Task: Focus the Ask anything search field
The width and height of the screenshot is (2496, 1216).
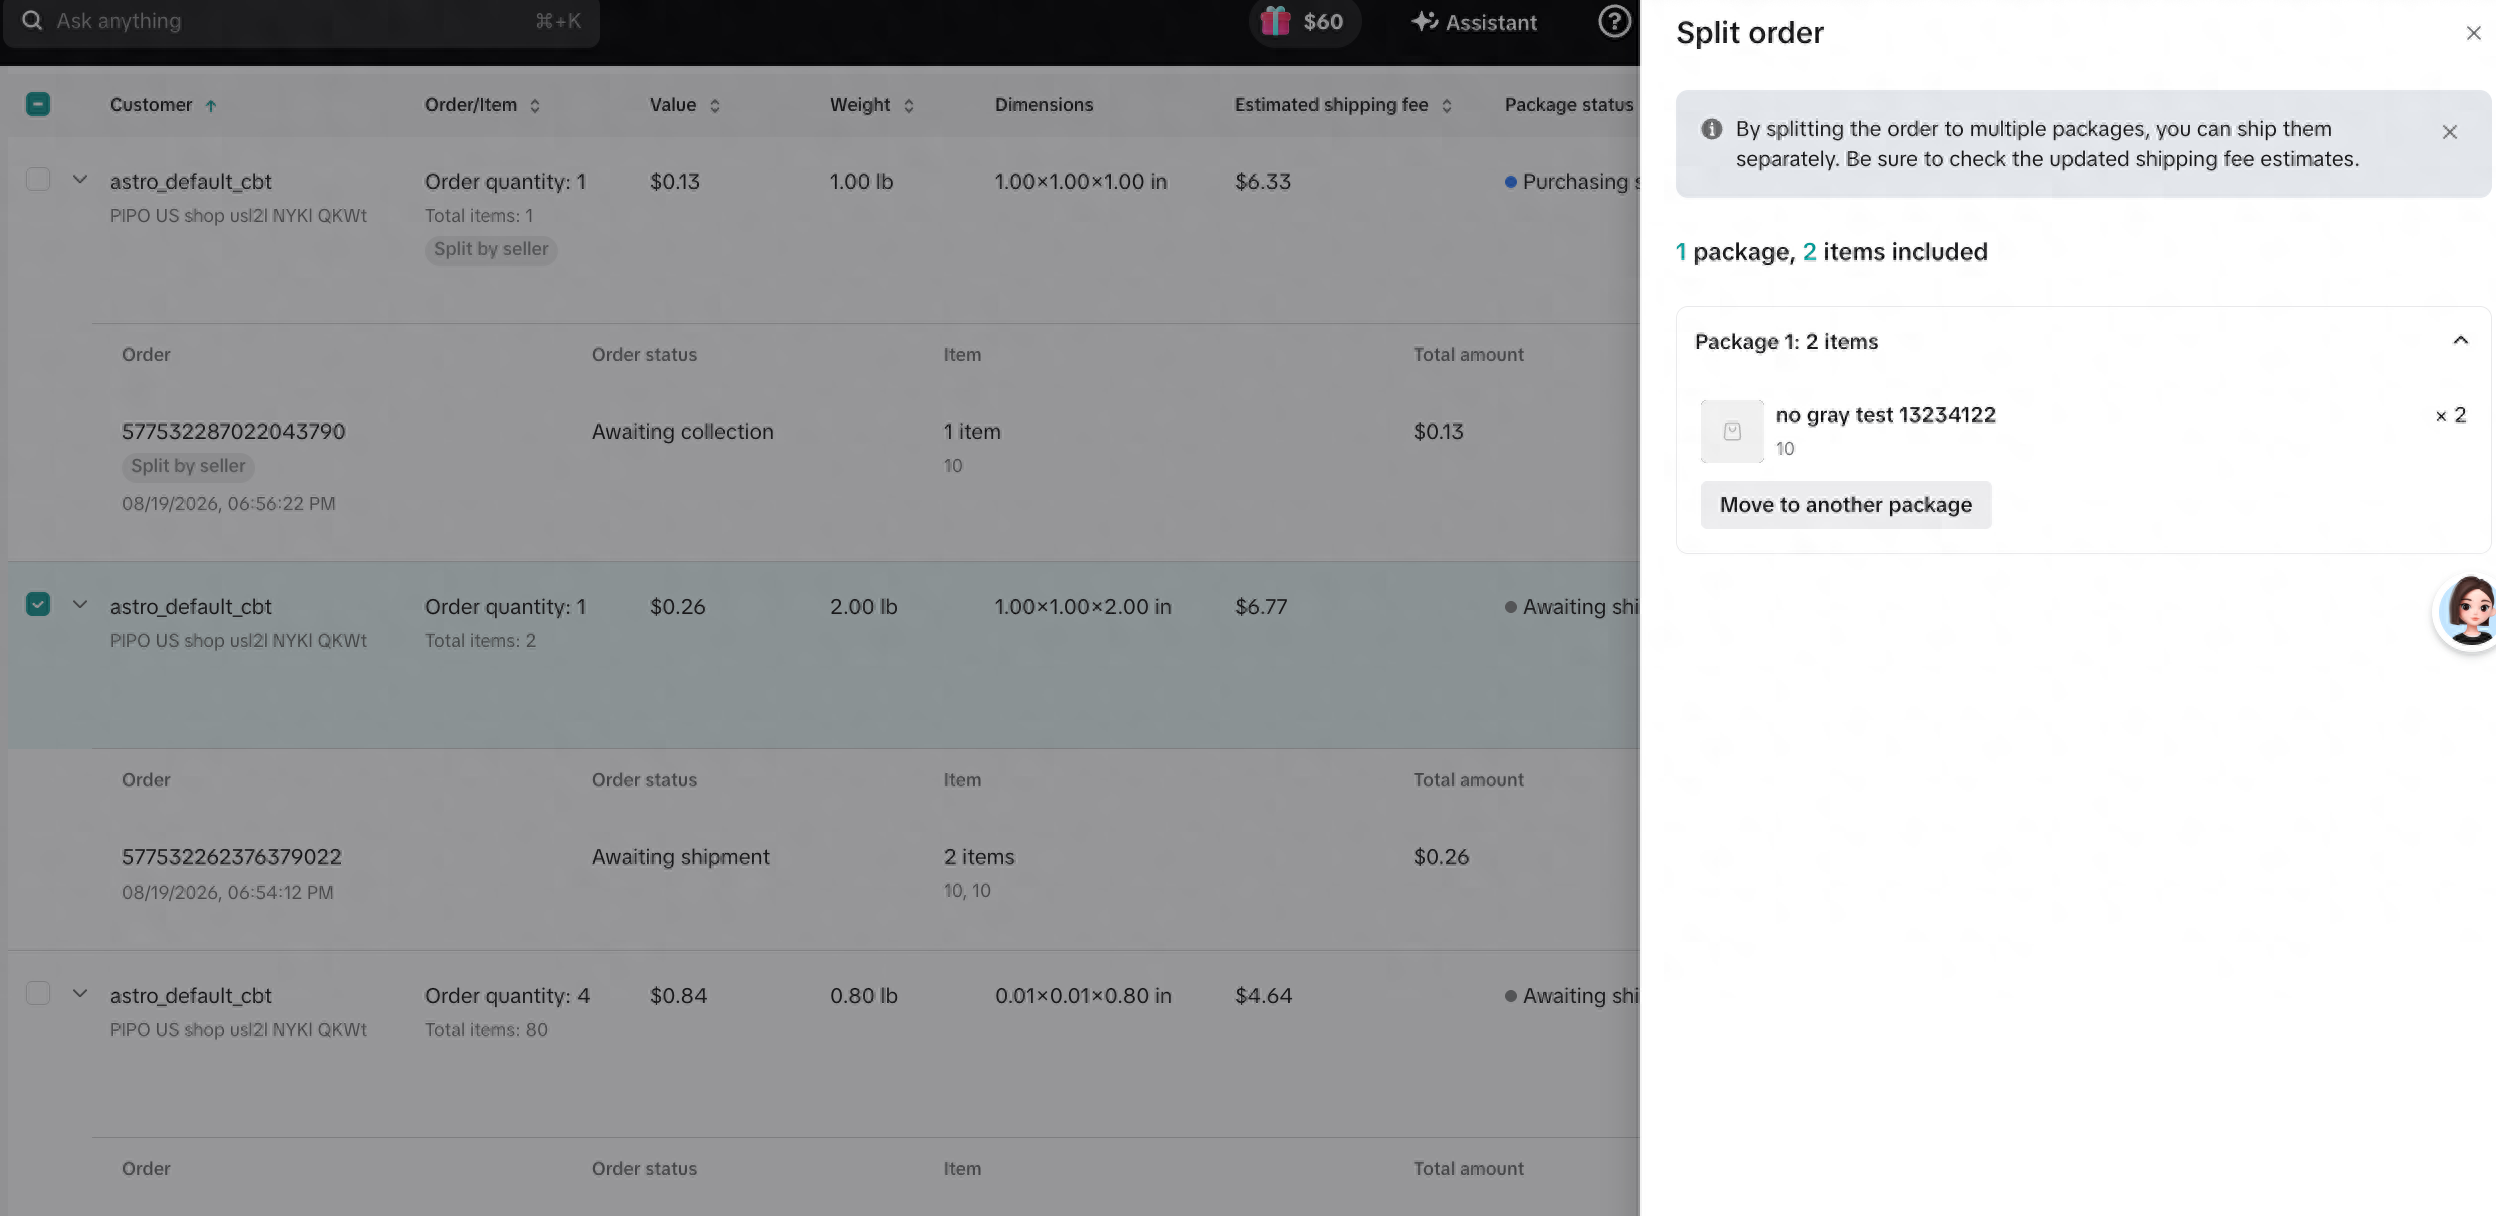Action: pyautogui.click(x=300, y=21)
